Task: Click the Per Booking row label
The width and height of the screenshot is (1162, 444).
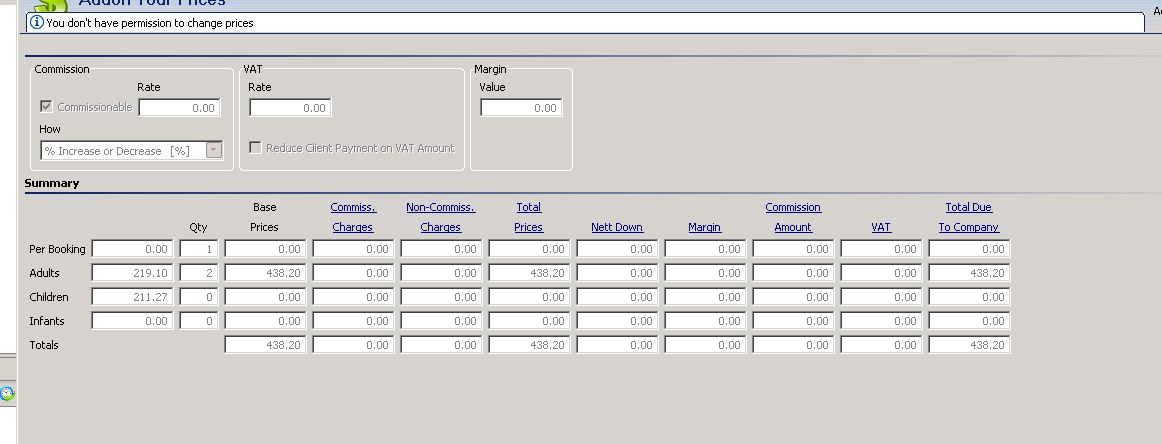Action: (57, 249)
